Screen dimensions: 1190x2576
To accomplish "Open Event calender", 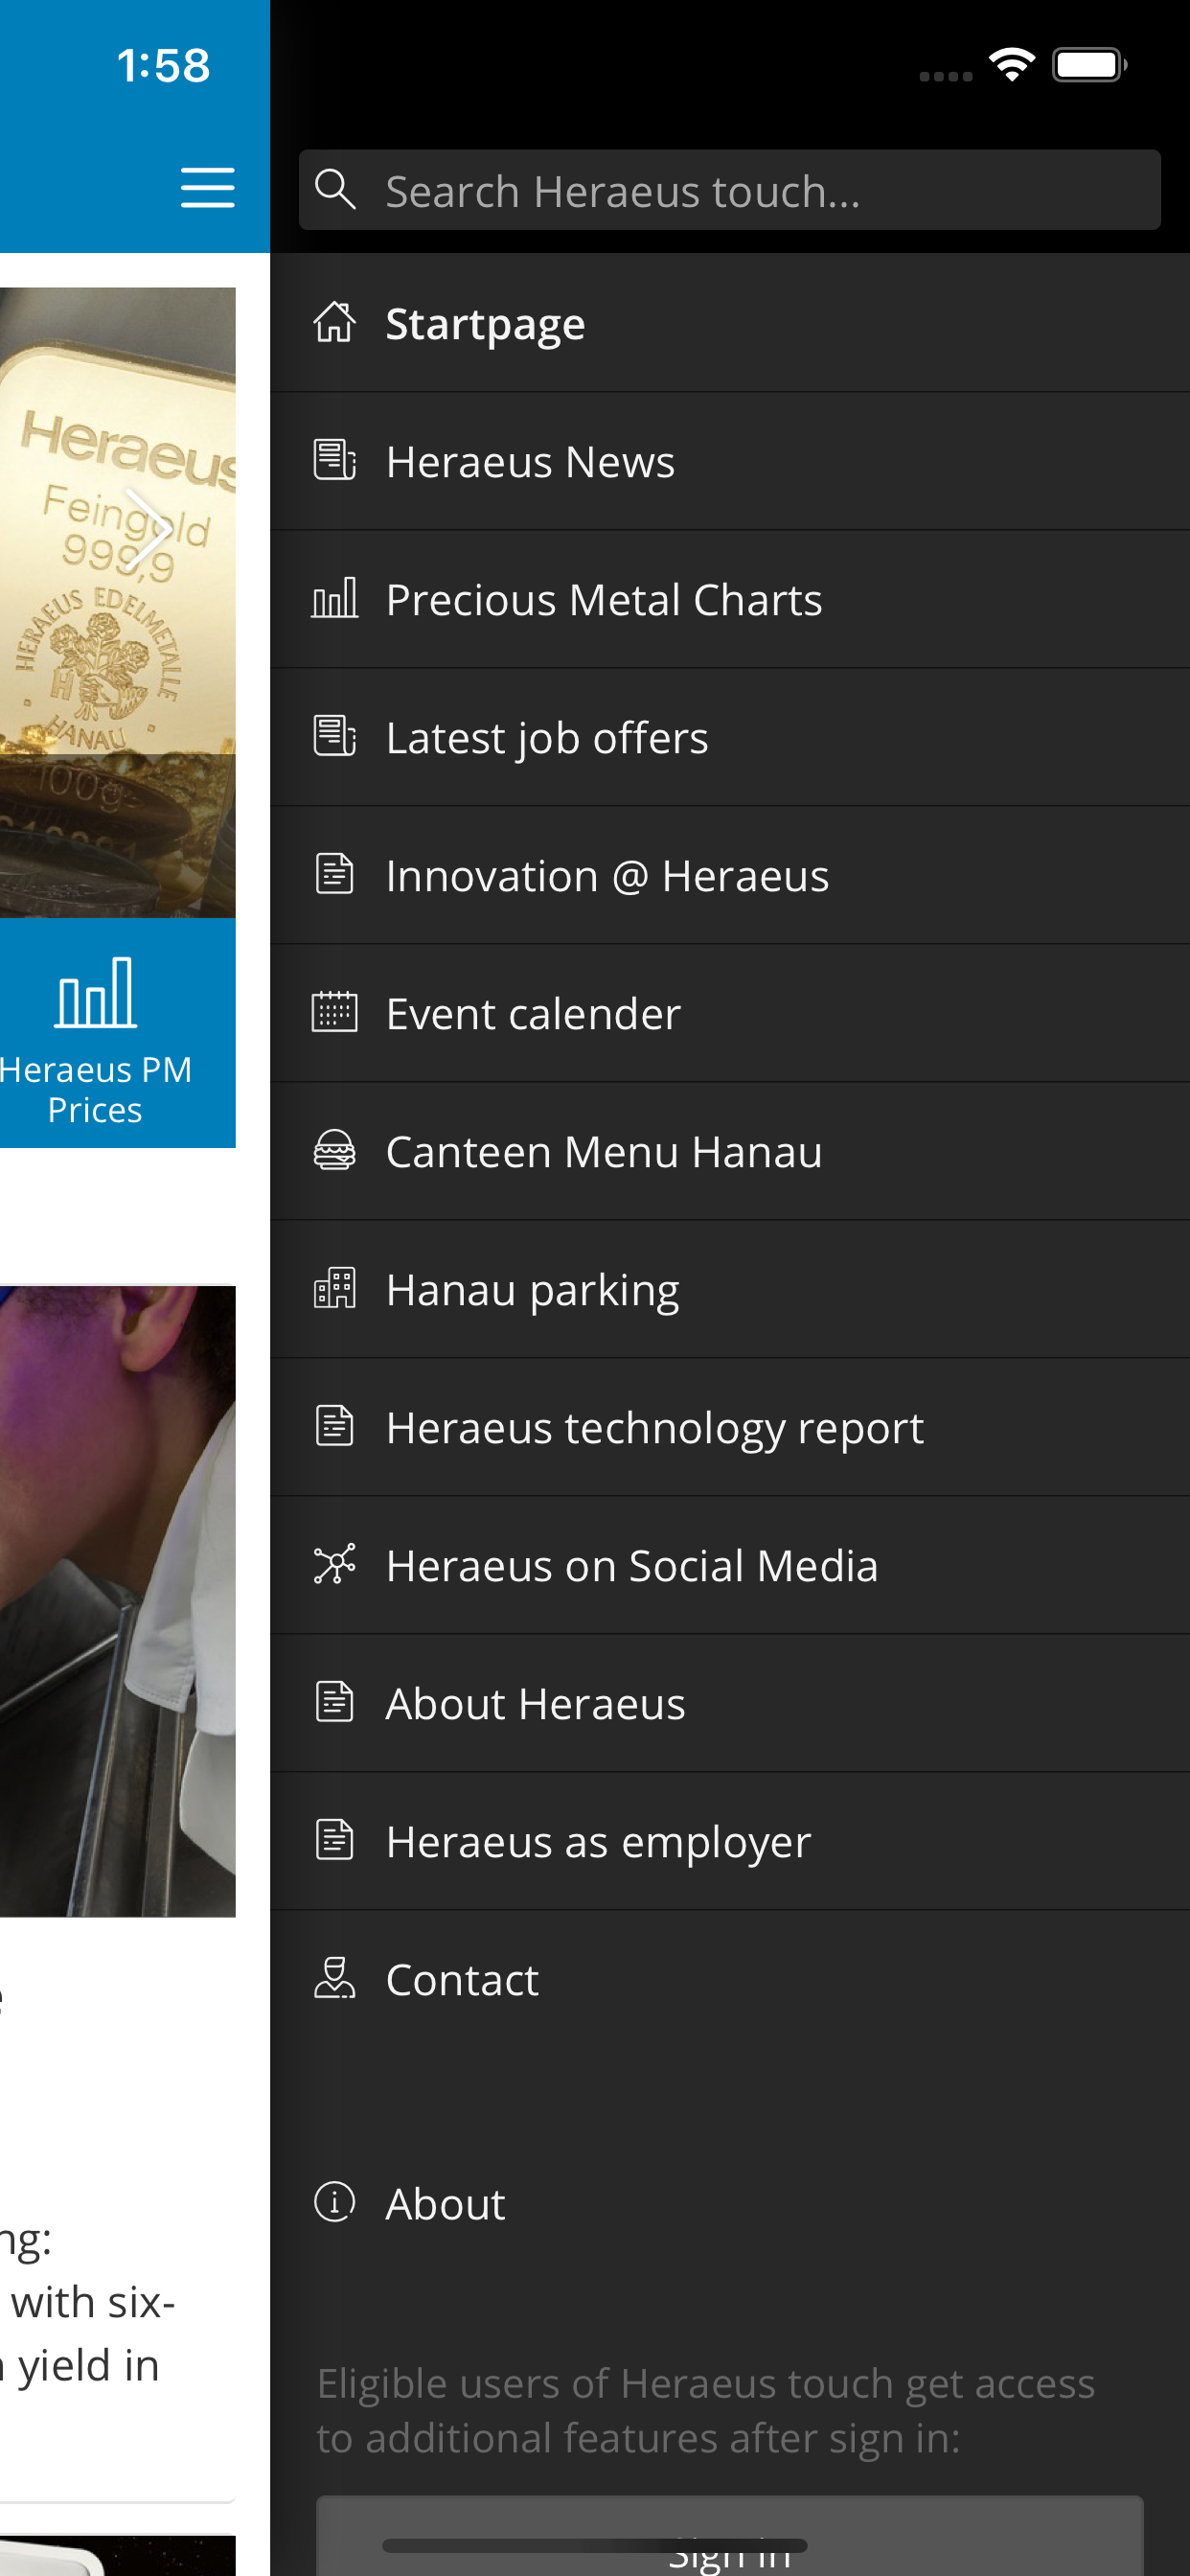I will (730, 1013).
